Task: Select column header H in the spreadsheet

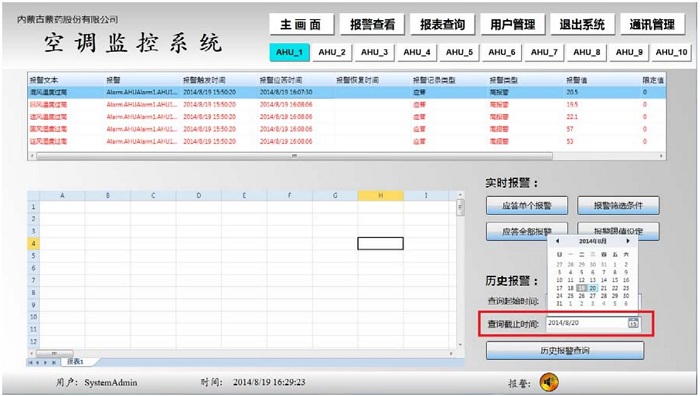Action: coord(380,196)
